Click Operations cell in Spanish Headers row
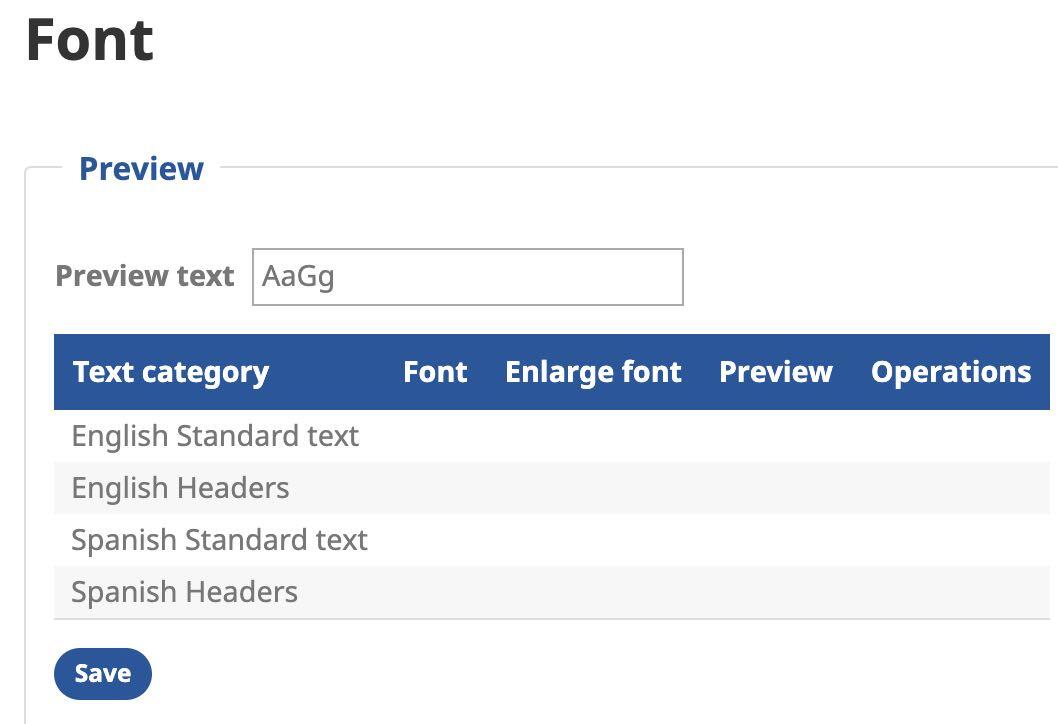 pos(950,592)
